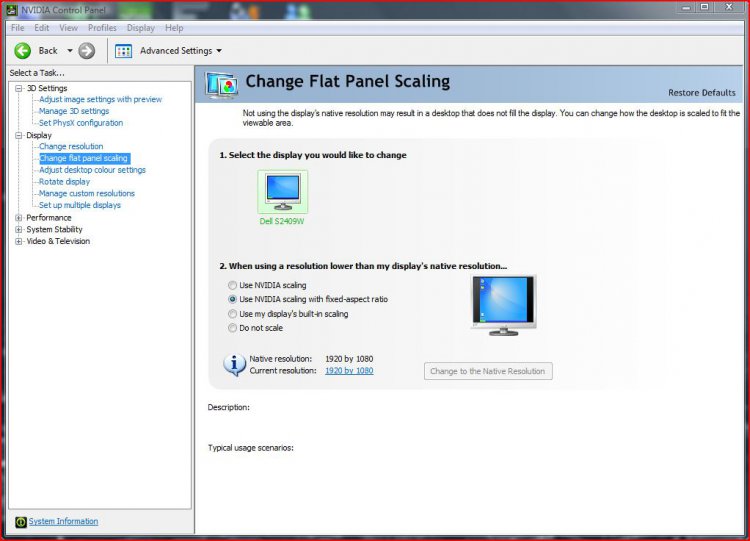750x541 pixels.
Task: Click the System Information icon
Action: click(21, 522)
